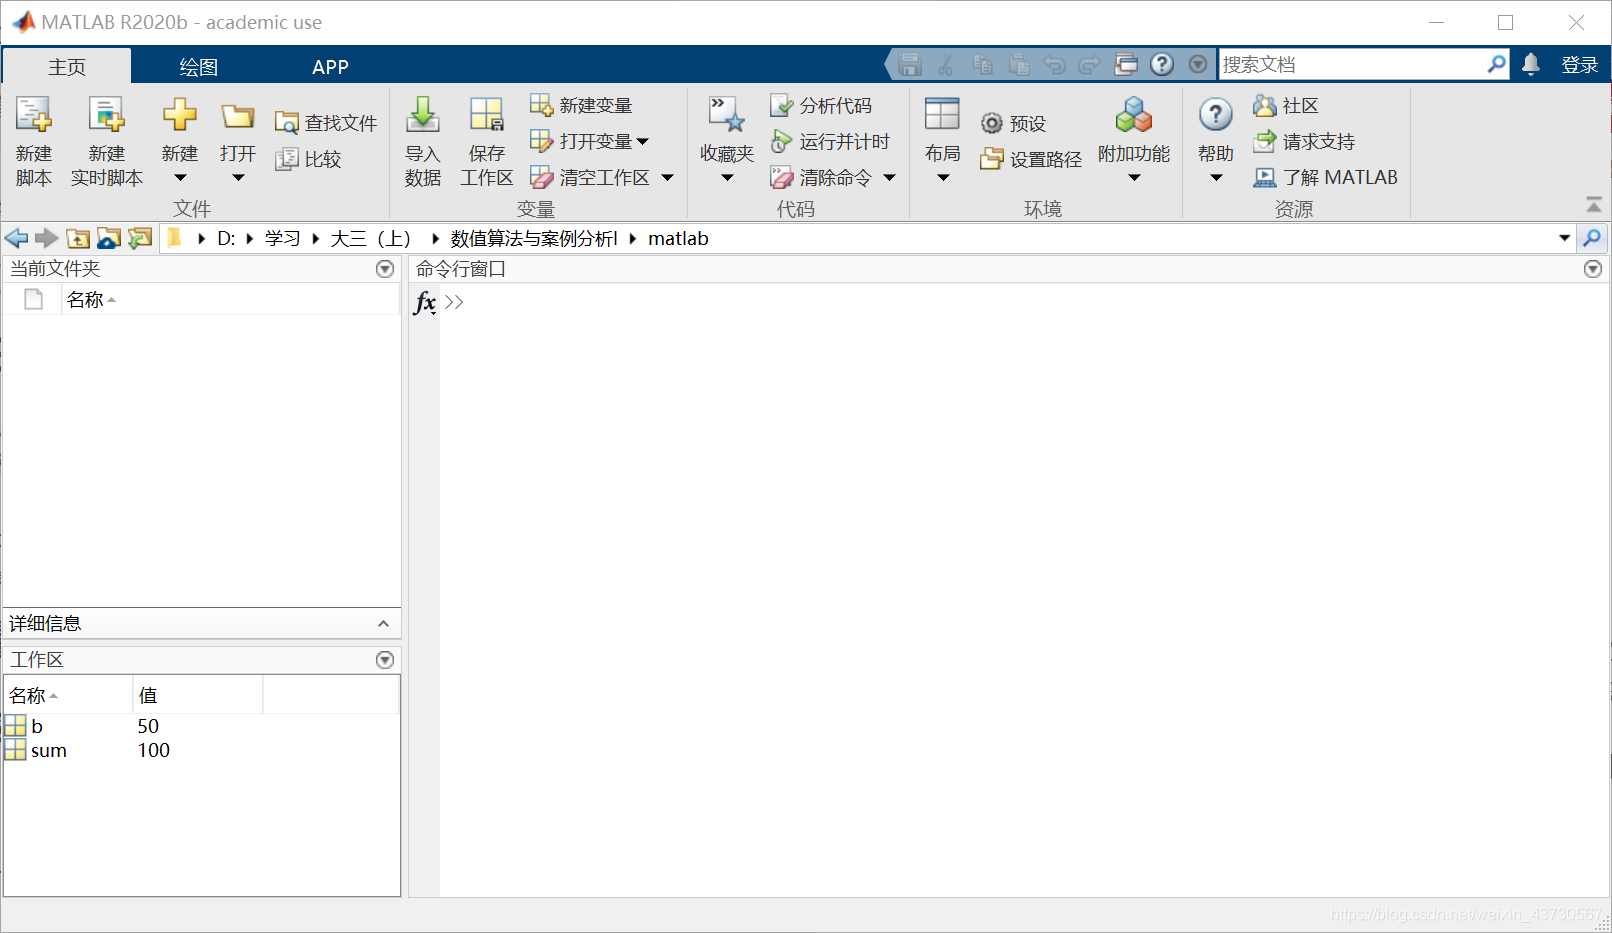Screen dimensions: 1612x933
Task: Open Workspace (工作区) panel actions menu
Action: point(385,660)
